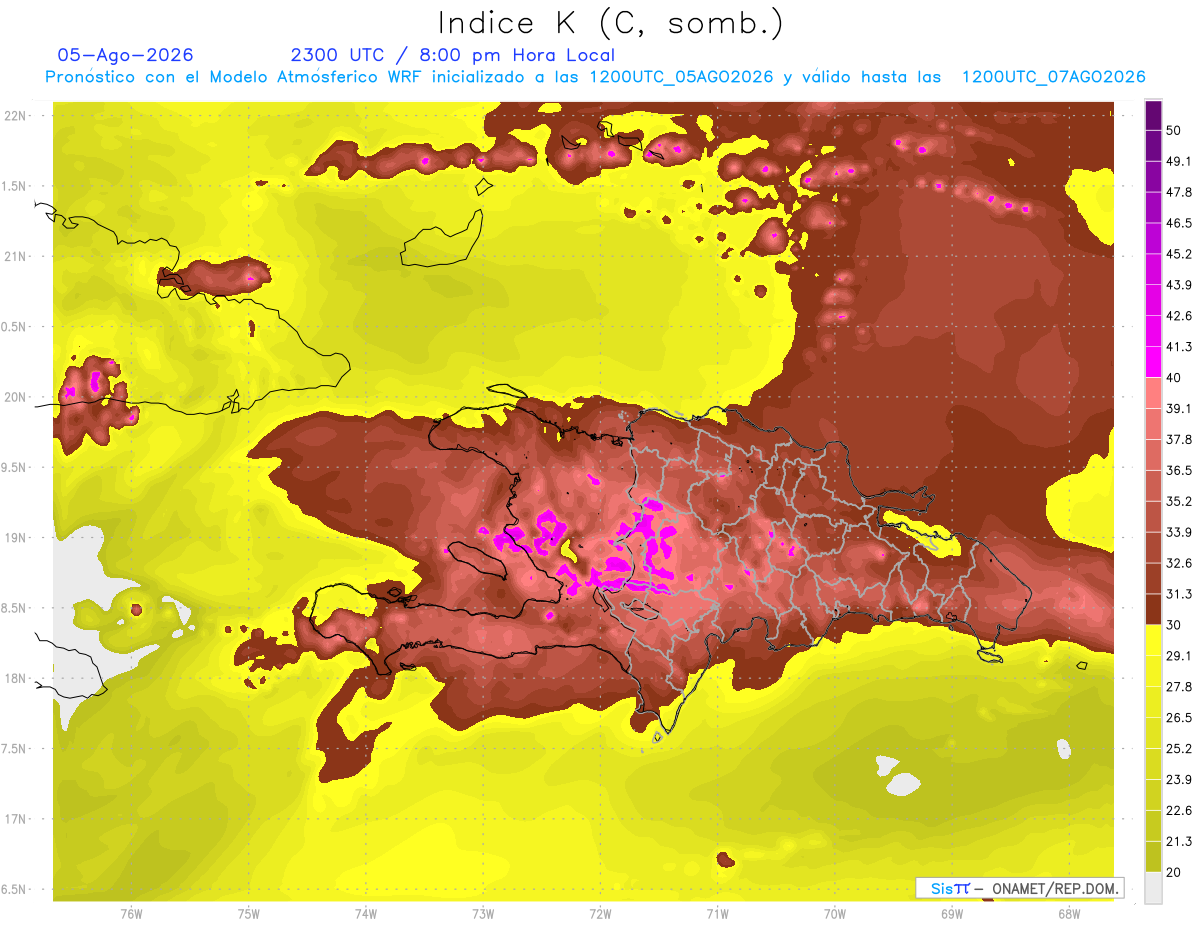Click colorbar value "46.5"
This screenshot has height=927, width=1200.
(1179, 223)
